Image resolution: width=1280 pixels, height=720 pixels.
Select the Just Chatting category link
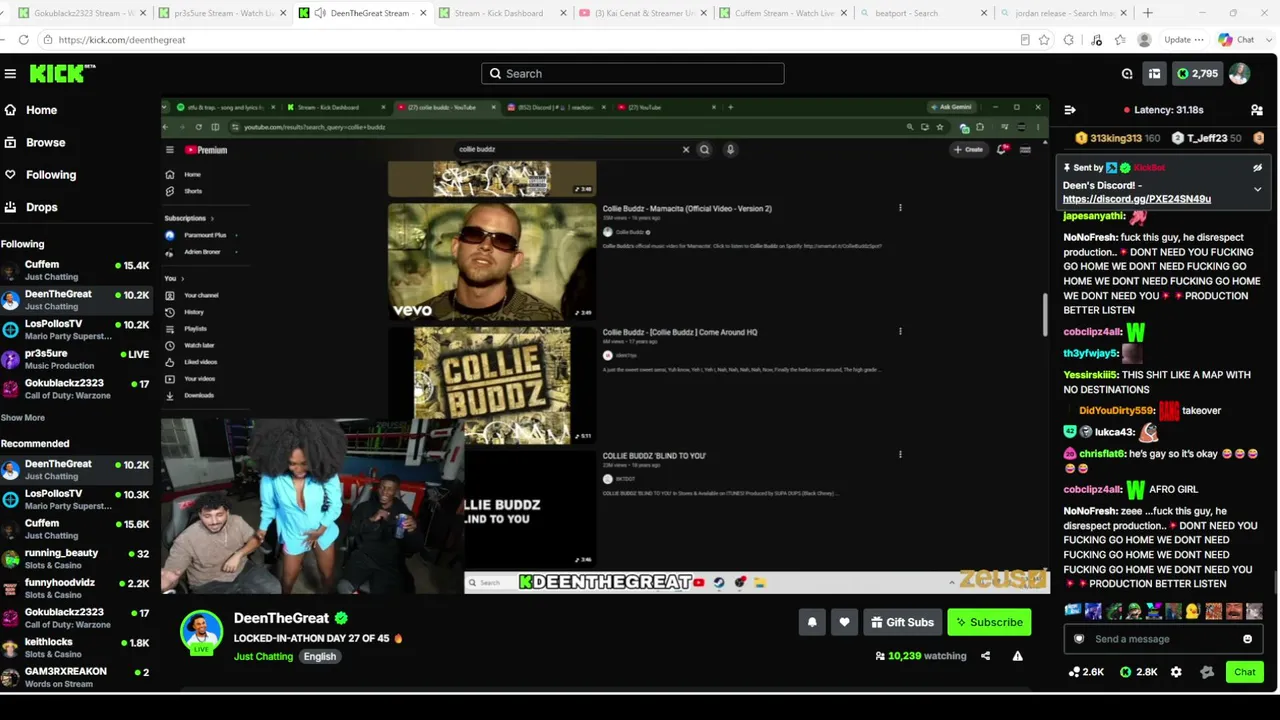coord(263,657)
